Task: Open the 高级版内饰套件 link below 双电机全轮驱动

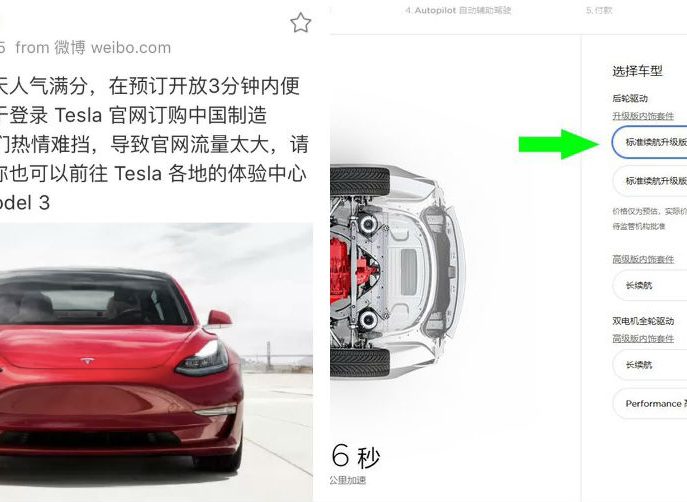Action: pyautogui.click(x=643, y=338)
